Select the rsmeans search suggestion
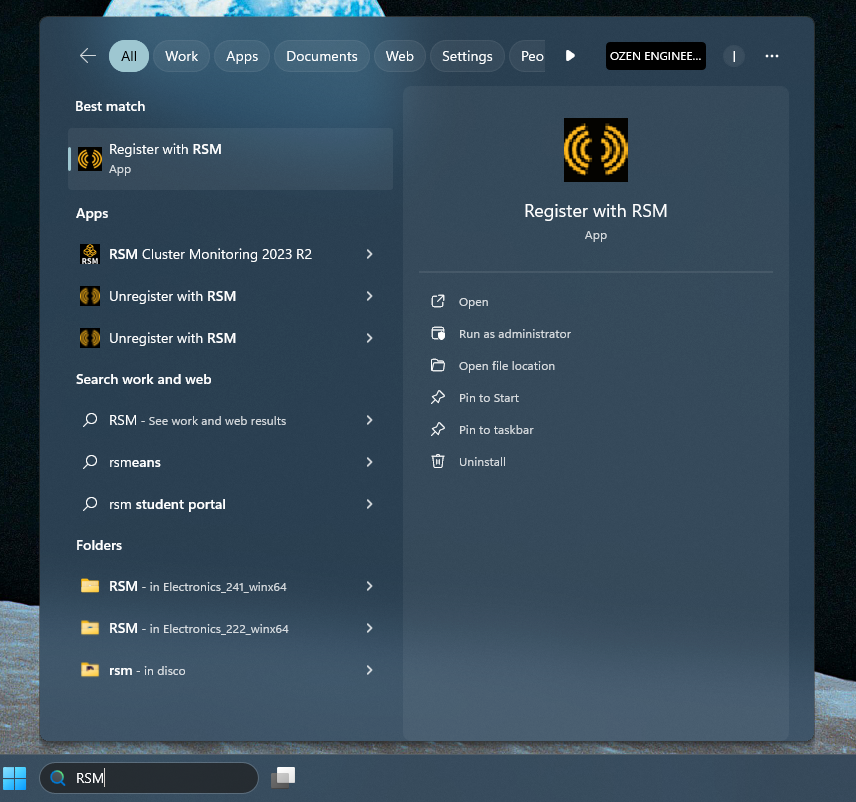Image resolution: width=856 pixels, height=802 pixels. pos(135,462)
